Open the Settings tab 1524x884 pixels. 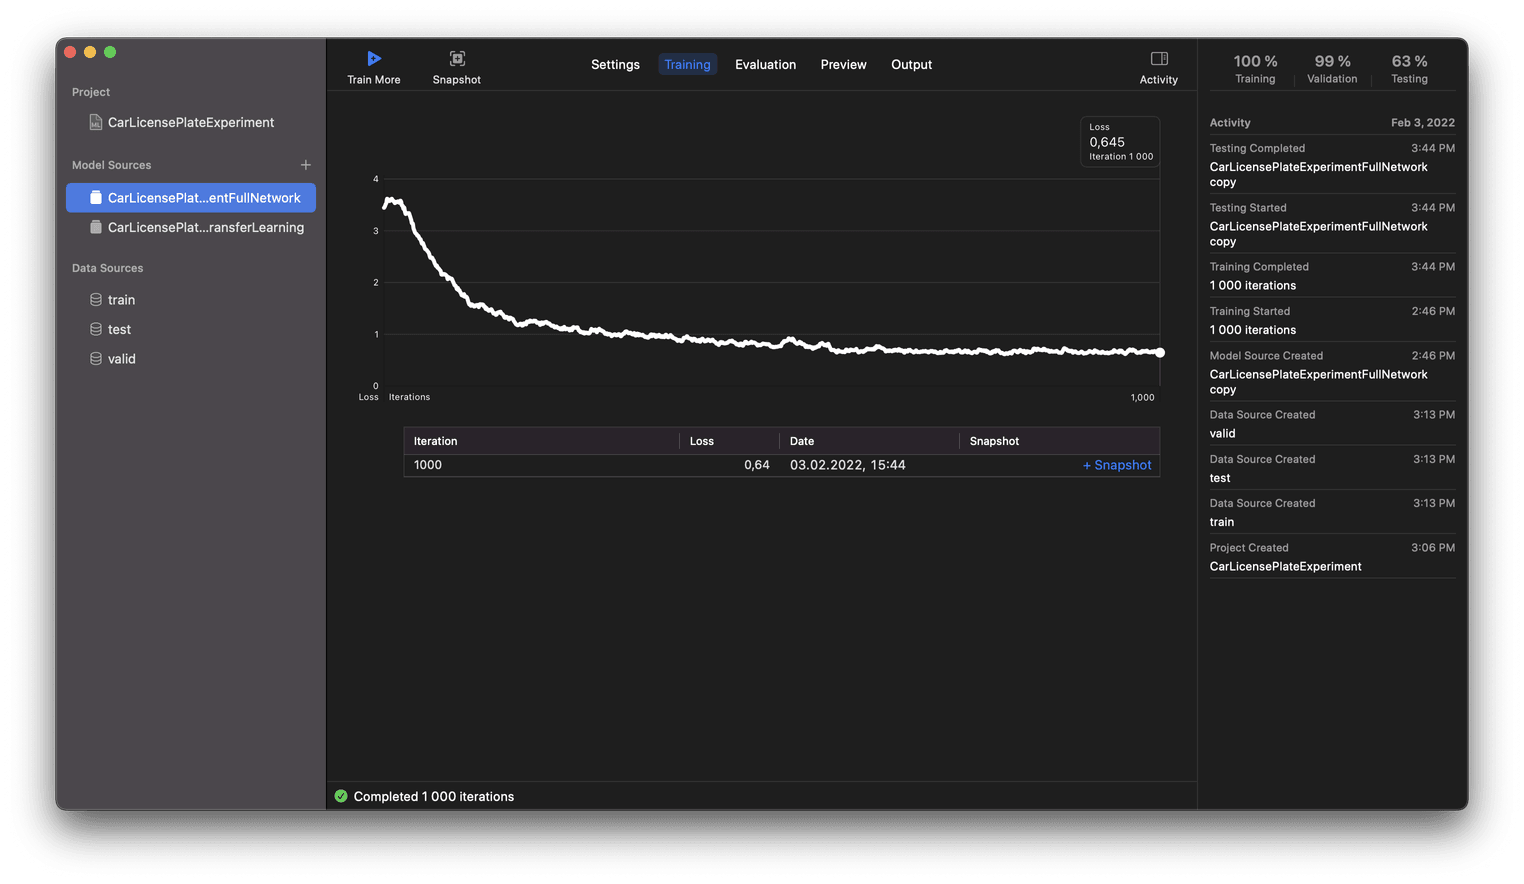click(615, 64)
